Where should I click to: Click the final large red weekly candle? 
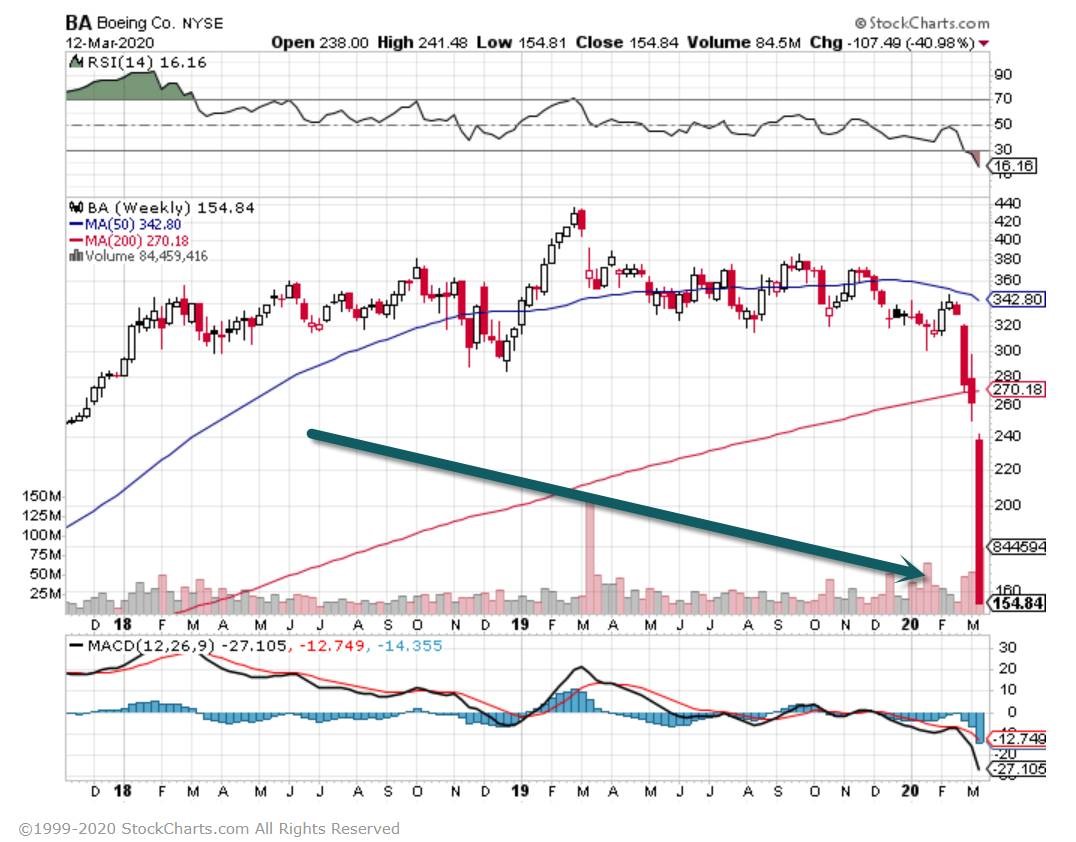979,522
